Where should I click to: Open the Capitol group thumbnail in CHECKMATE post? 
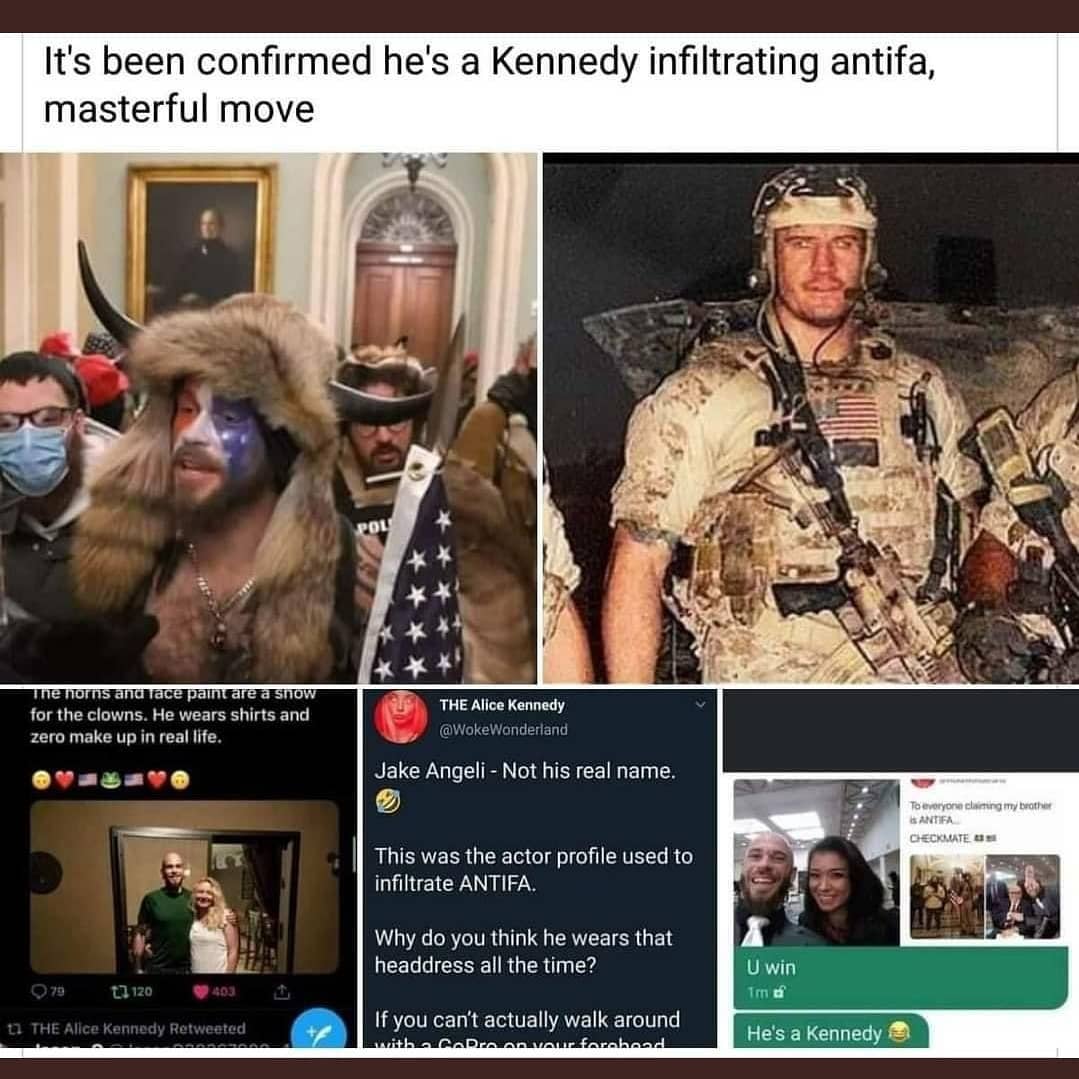[x=946, y=897]
